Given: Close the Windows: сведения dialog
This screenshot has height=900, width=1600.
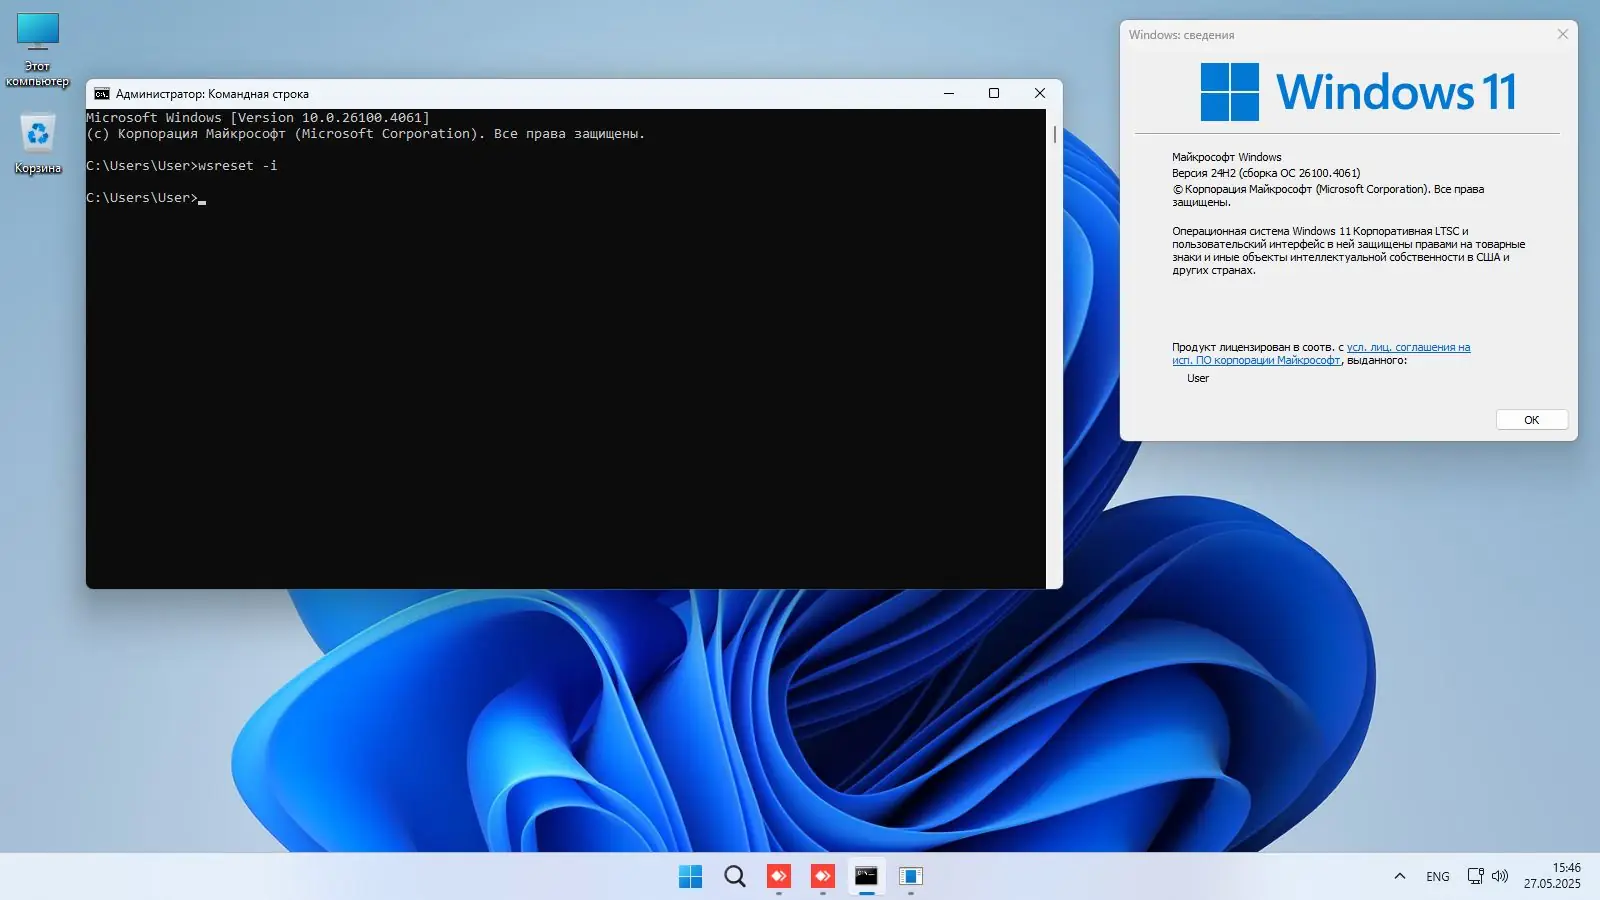Looking at the screenshot, I should pos(1562,35).
